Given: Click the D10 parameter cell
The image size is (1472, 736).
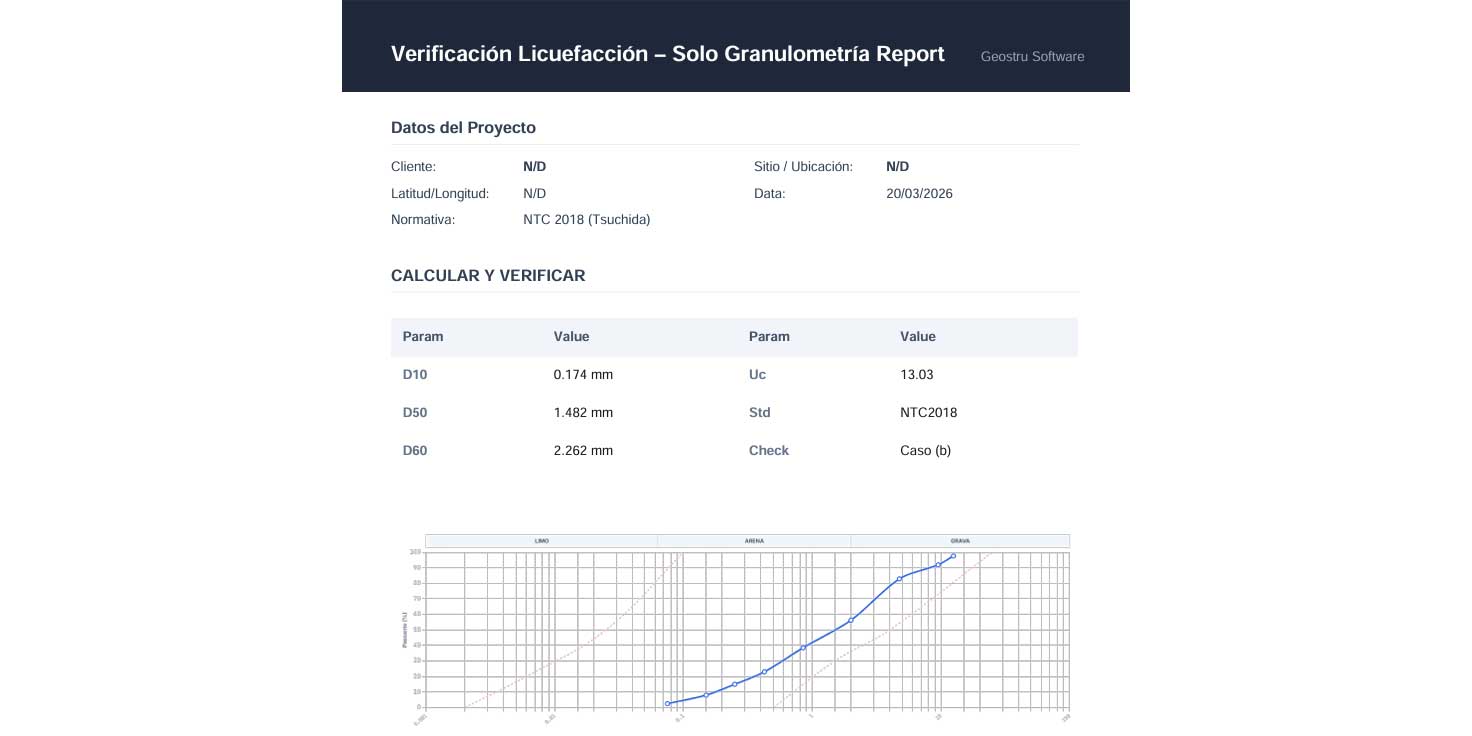Looking at the screenshot, I should point(415,375).
